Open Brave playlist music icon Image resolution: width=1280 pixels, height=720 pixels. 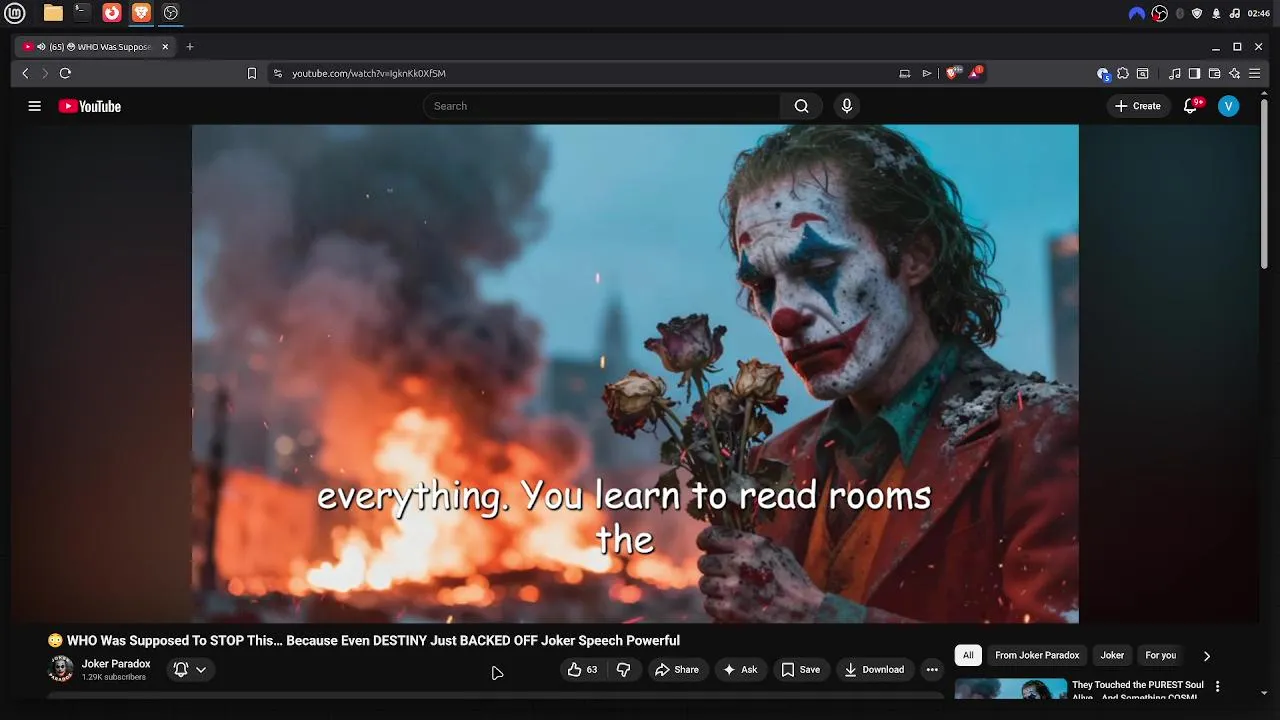(x=1175, y=73)
